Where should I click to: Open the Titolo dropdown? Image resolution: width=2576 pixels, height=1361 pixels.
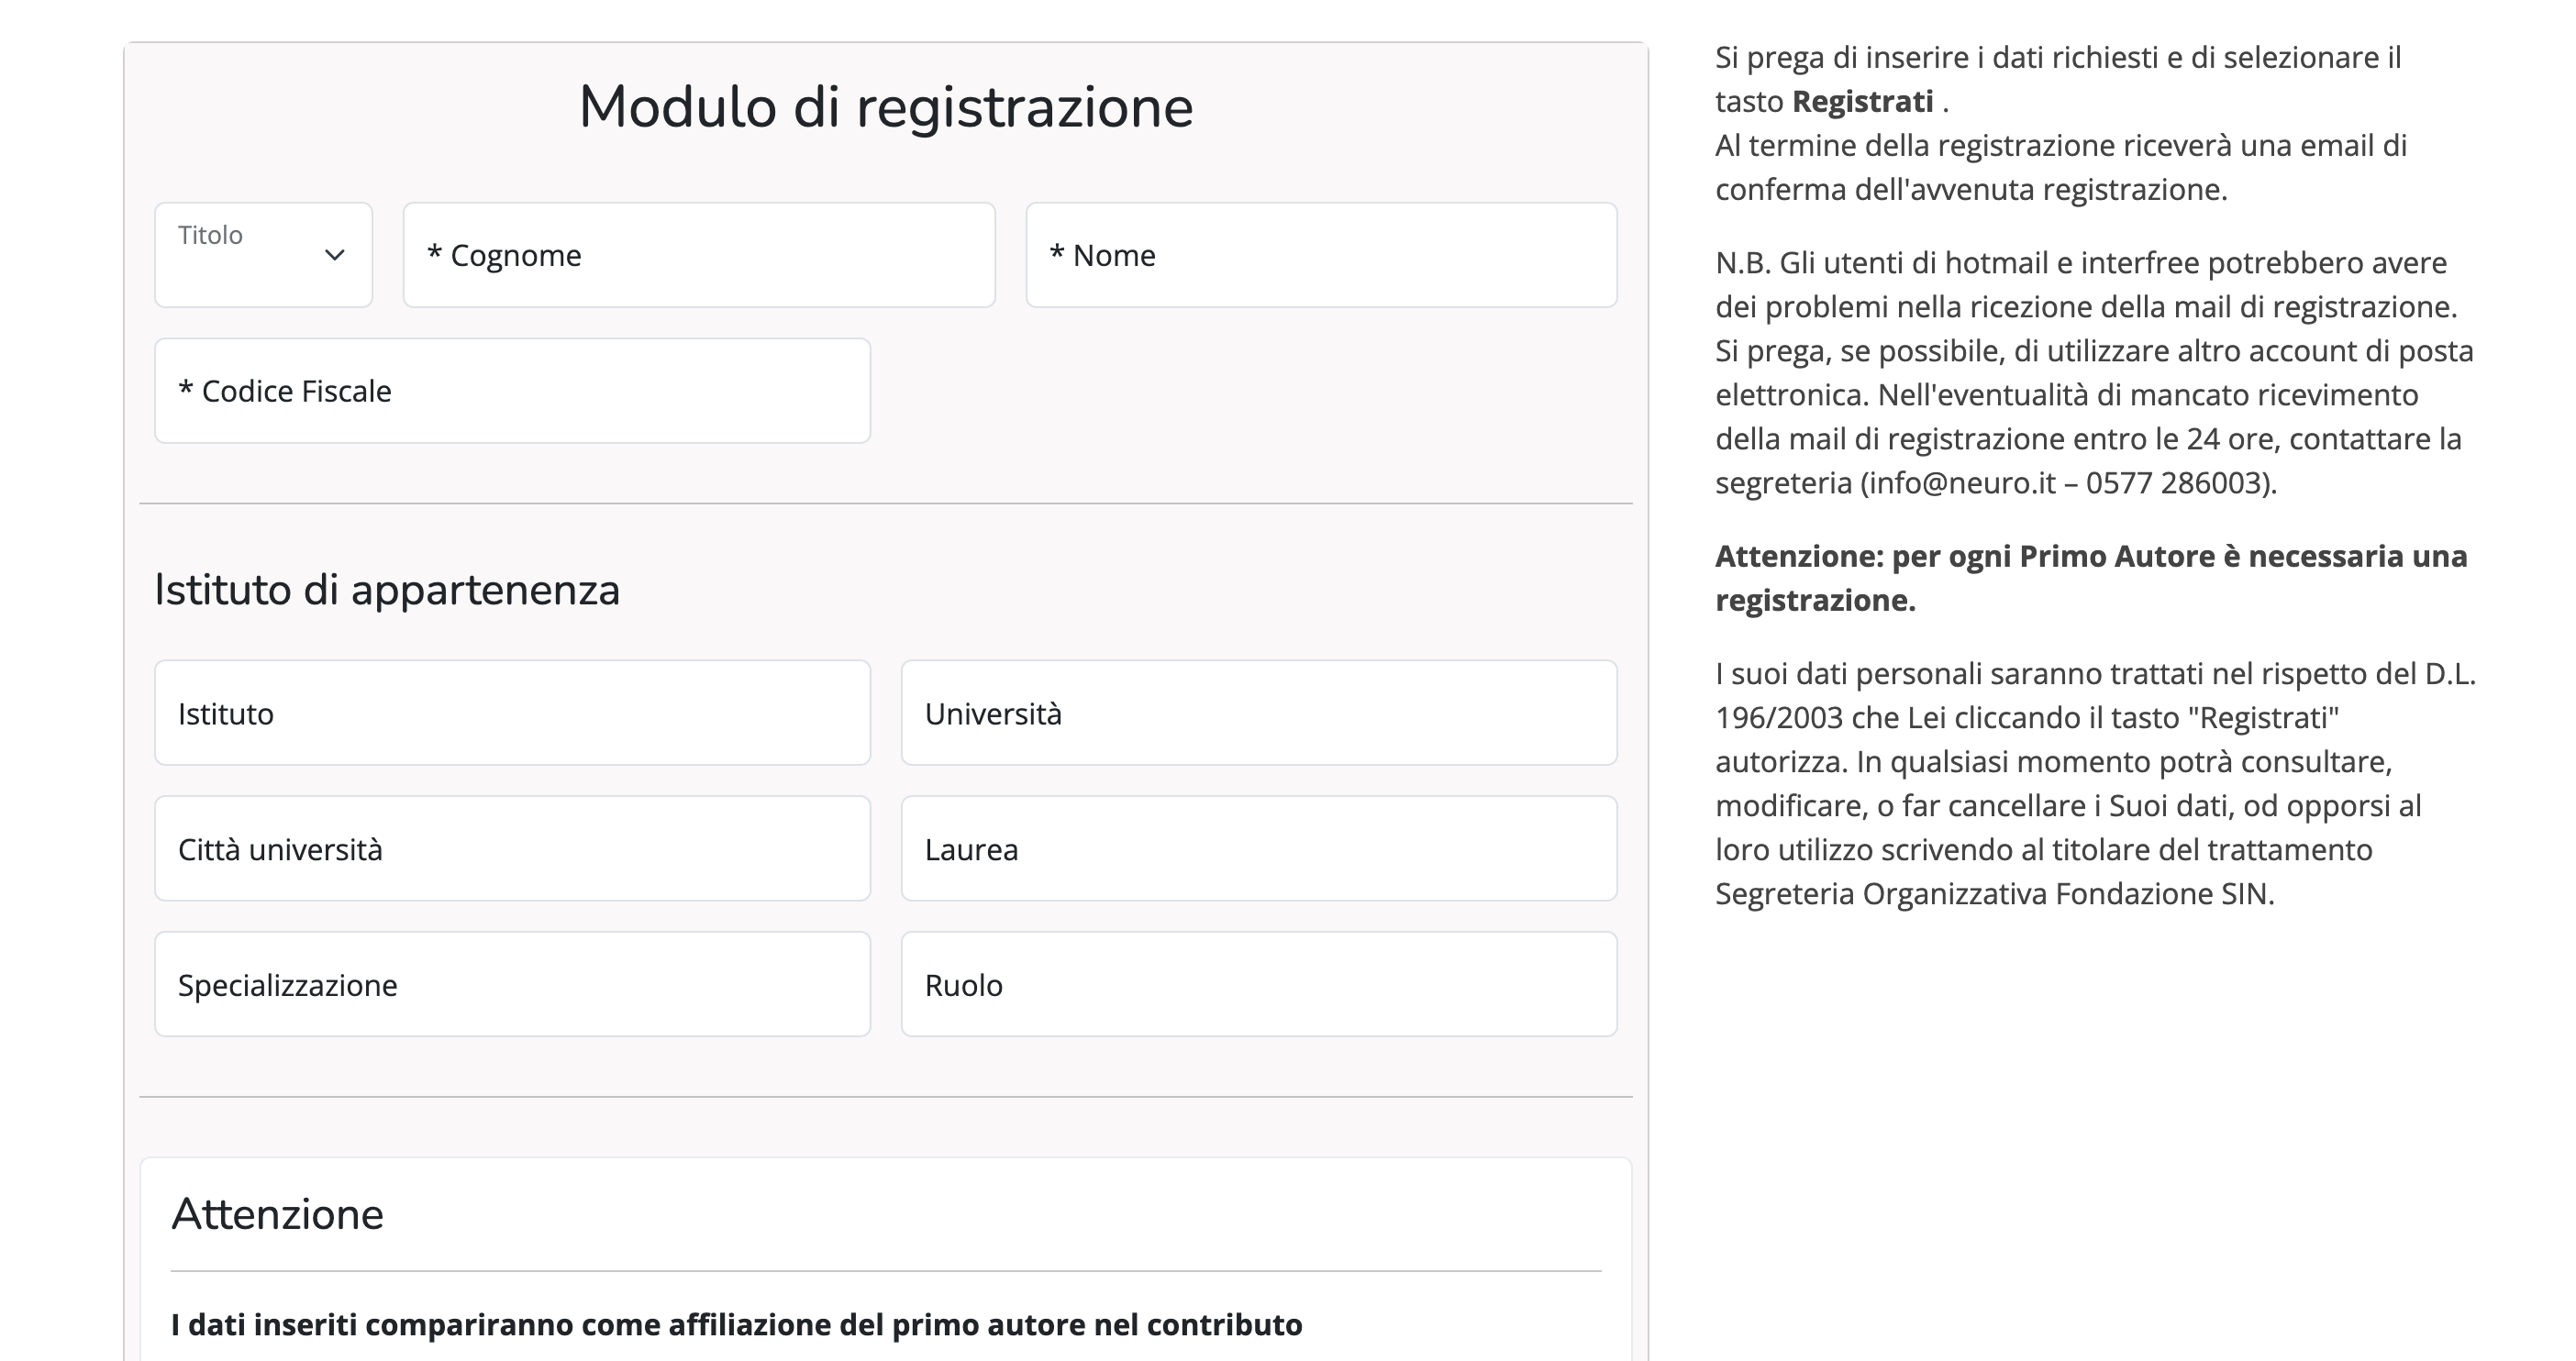[262, 255]
